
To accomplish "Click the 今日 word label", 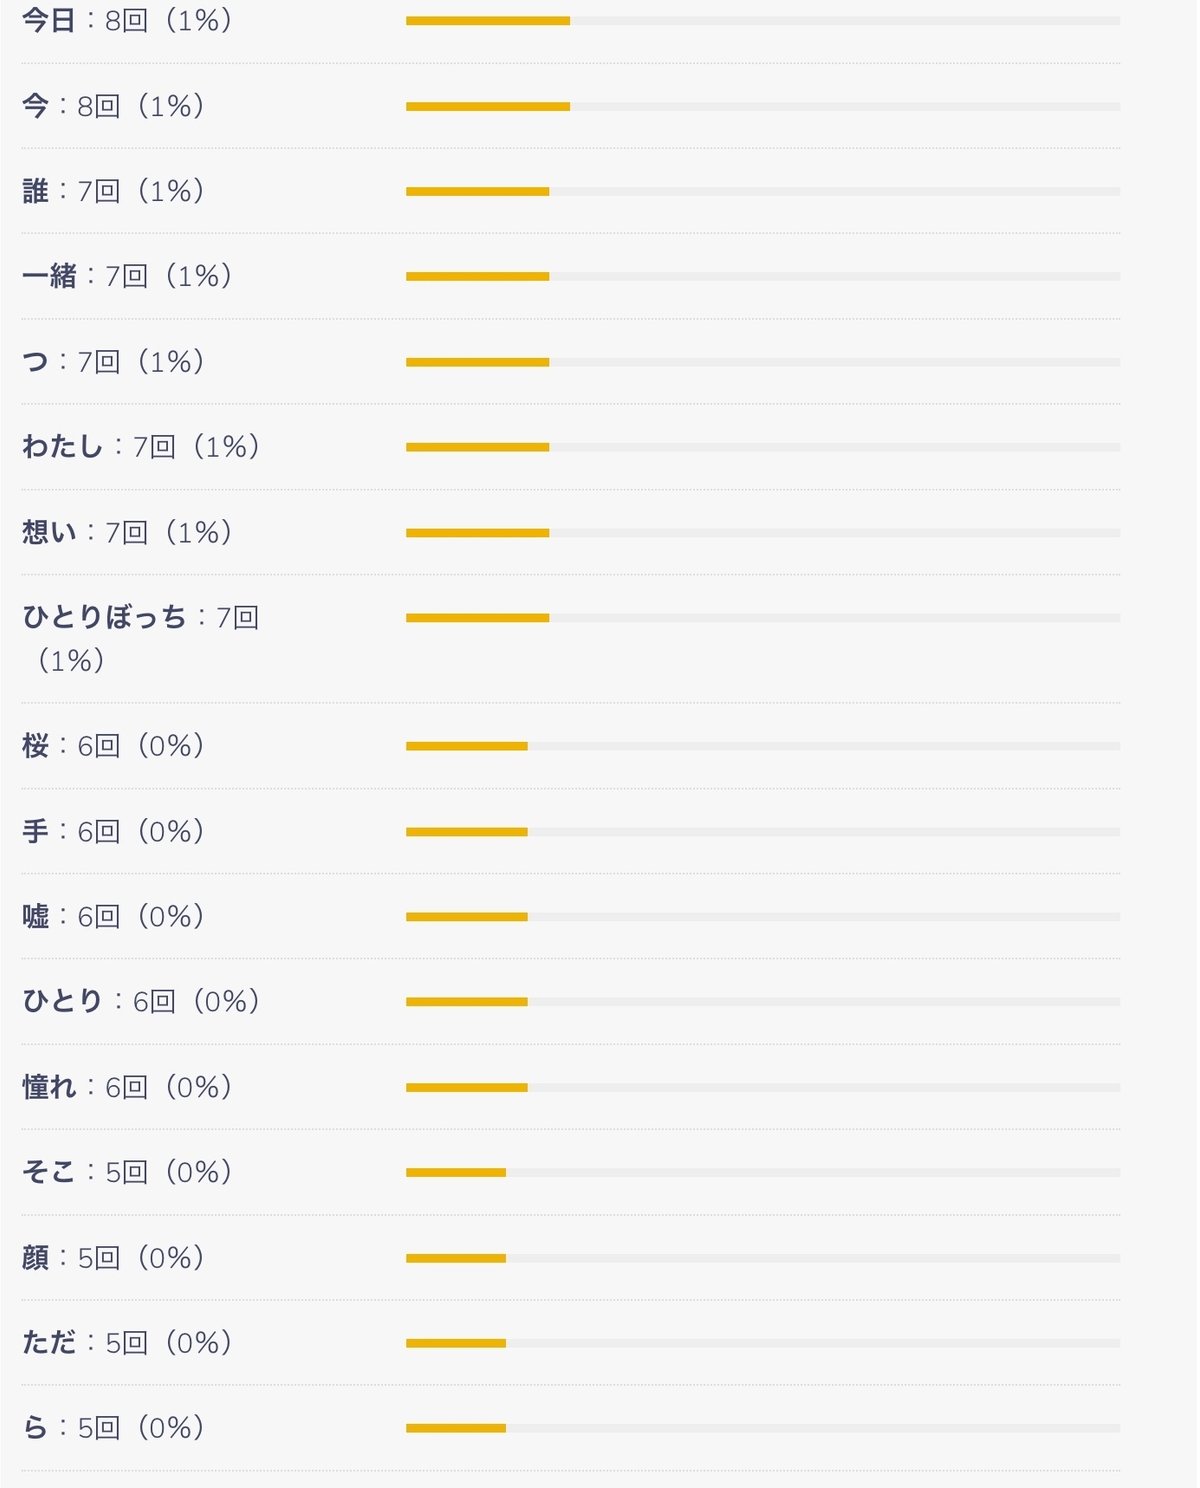I will (x=49, y=20).
